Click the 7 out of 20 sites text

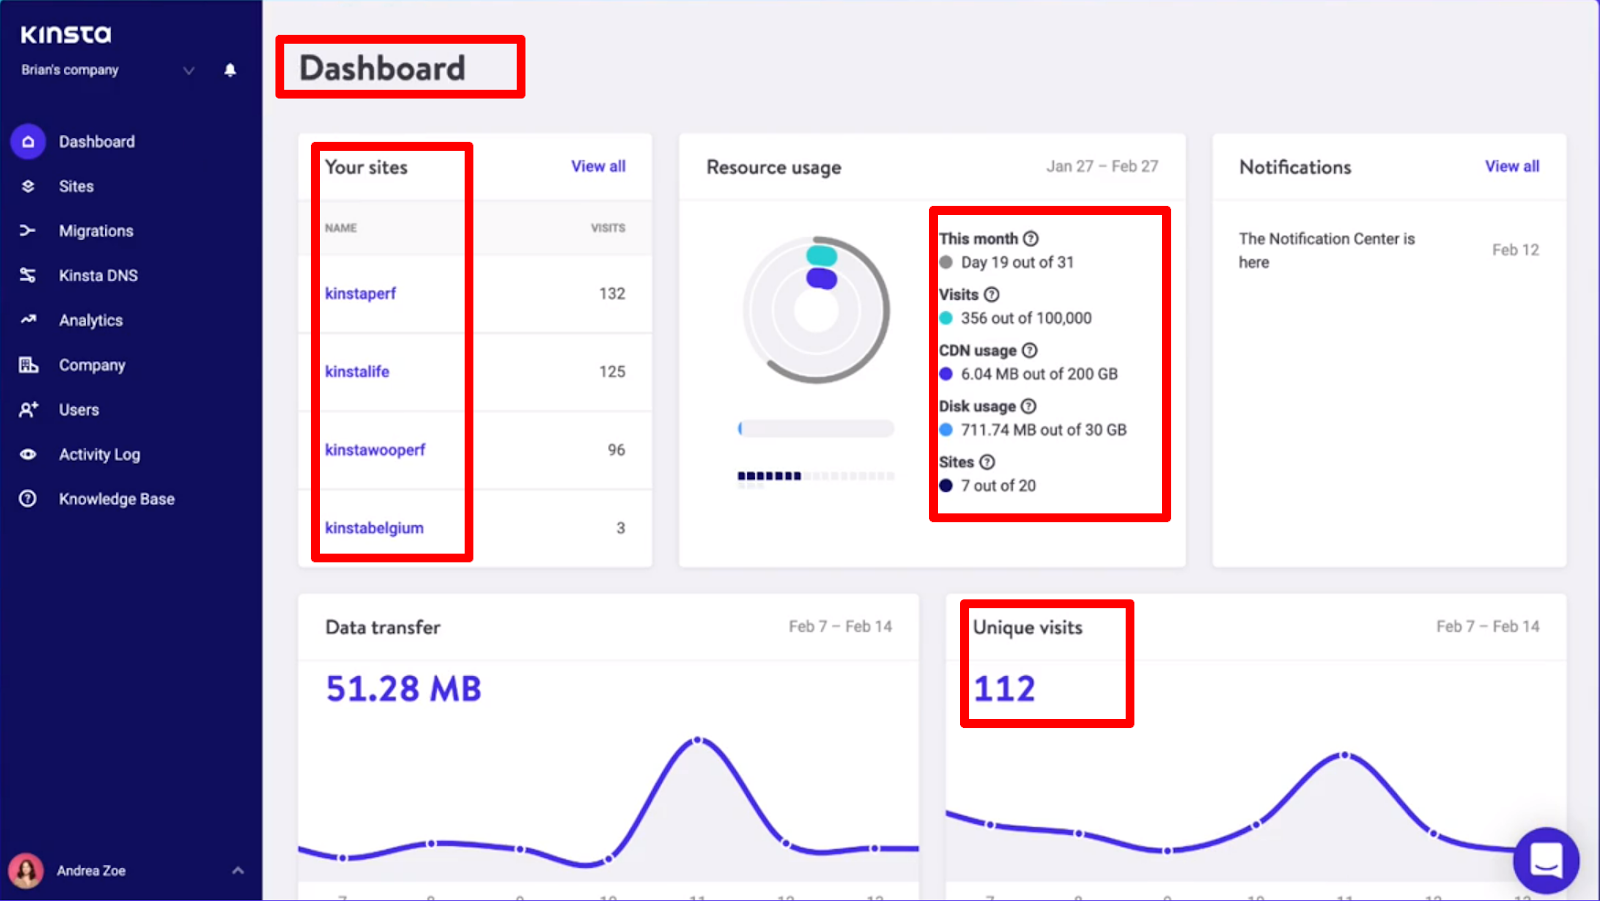998,486
